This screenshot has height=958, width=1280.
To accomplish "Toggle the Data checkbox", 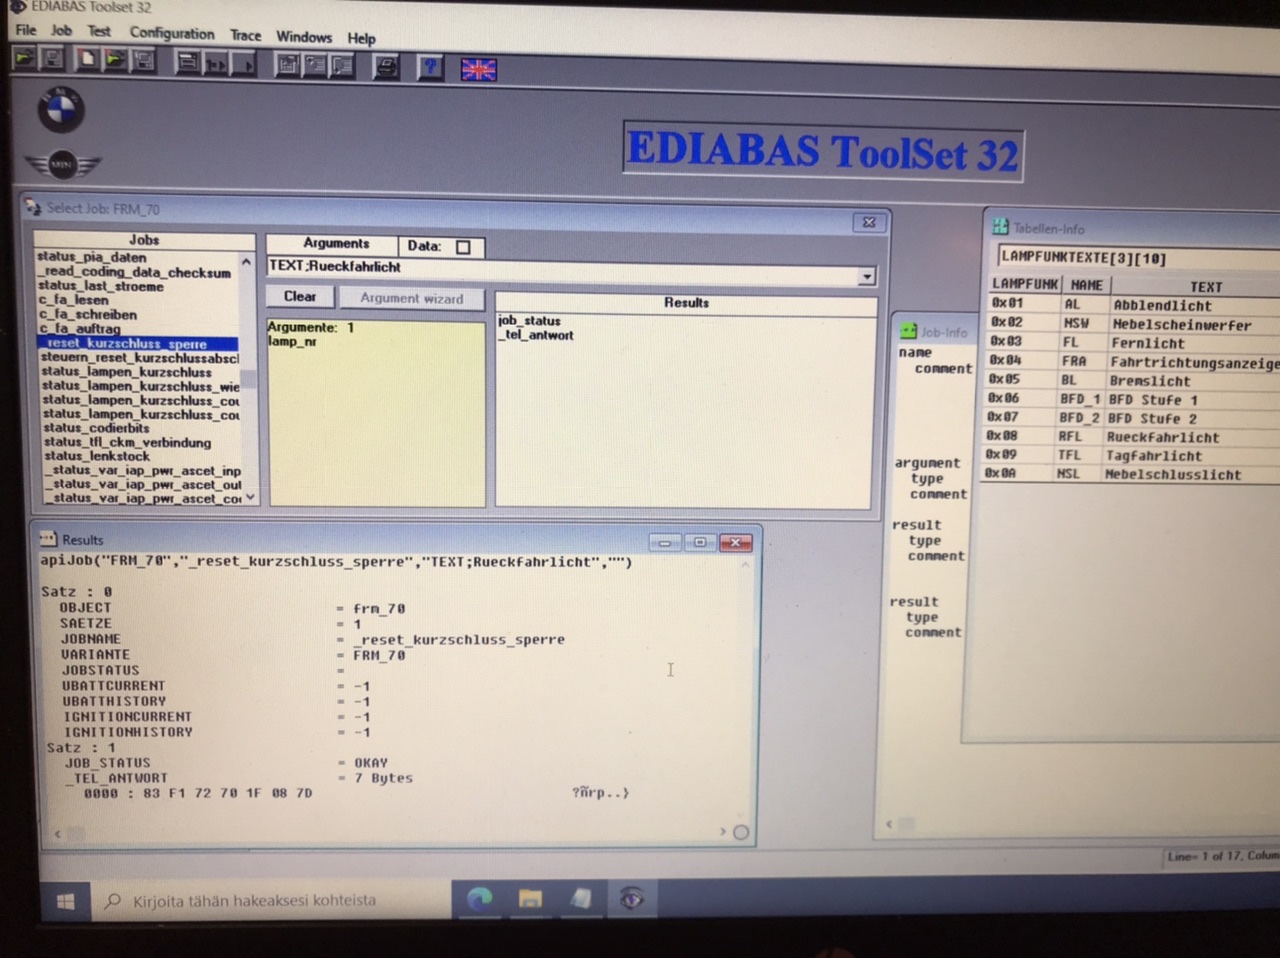I will (463, 247).
